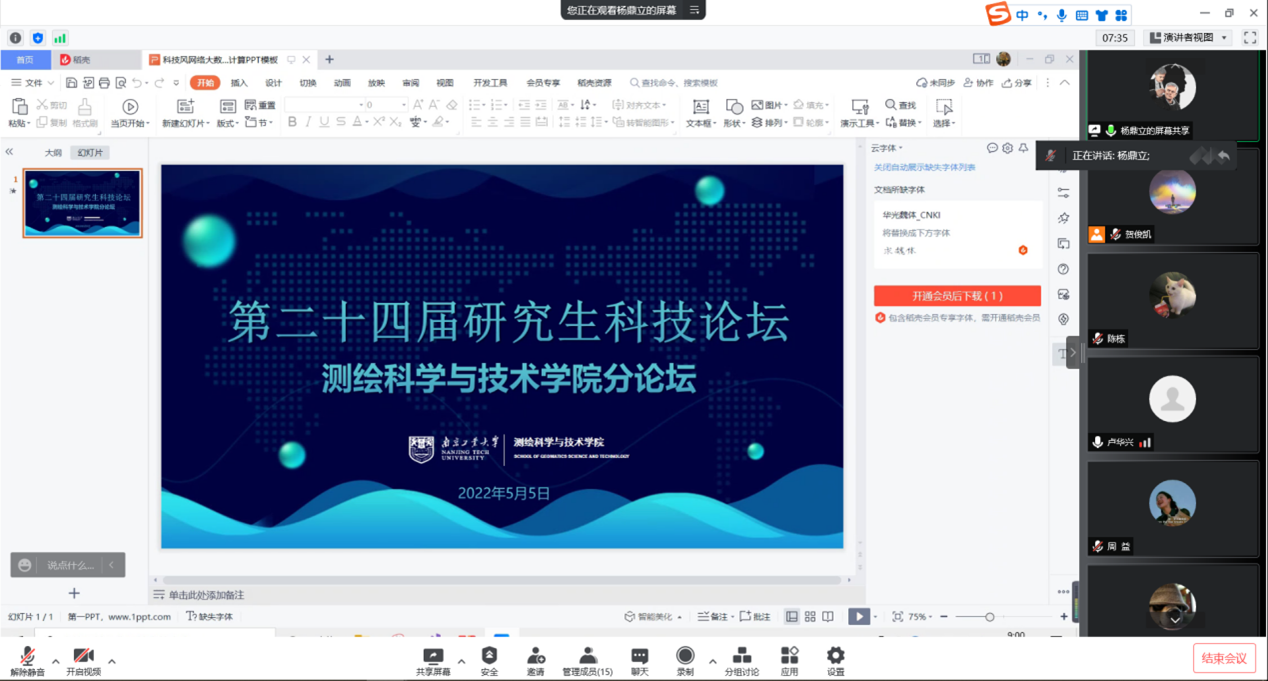
Task: Turn on camera with 开启视频
Action: point(83,656)
